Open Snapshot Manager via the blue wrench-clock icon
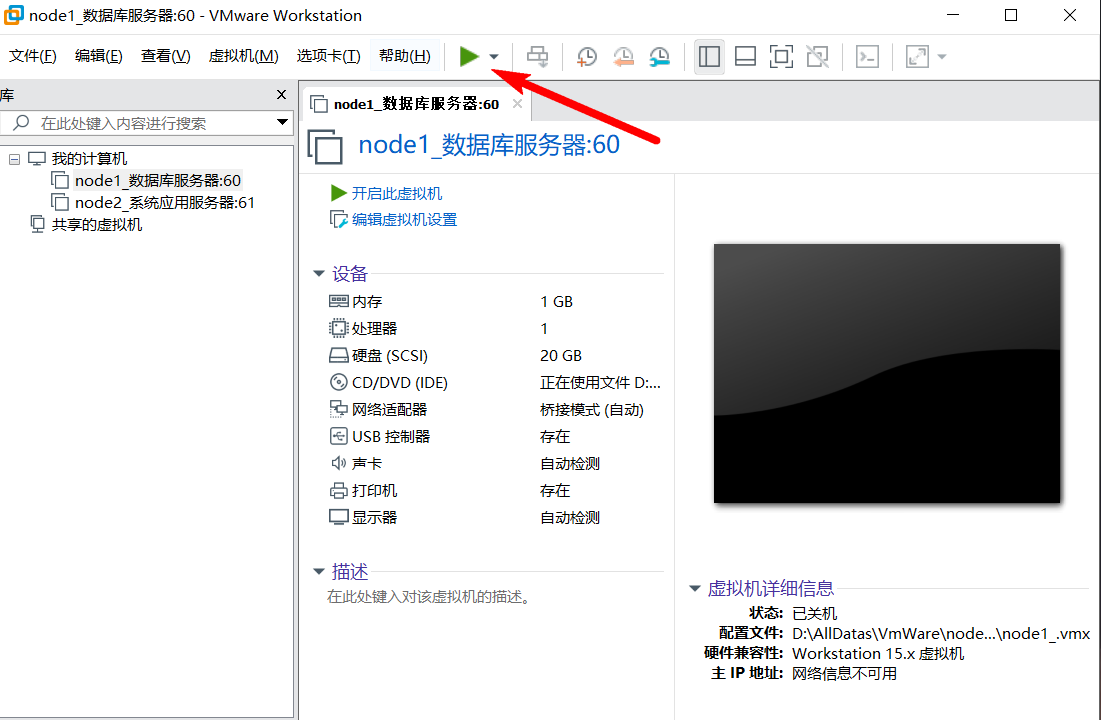Image resolution: width=1101 pixels, height=720 pixels. pyautogui.click(x=659, y=57)
